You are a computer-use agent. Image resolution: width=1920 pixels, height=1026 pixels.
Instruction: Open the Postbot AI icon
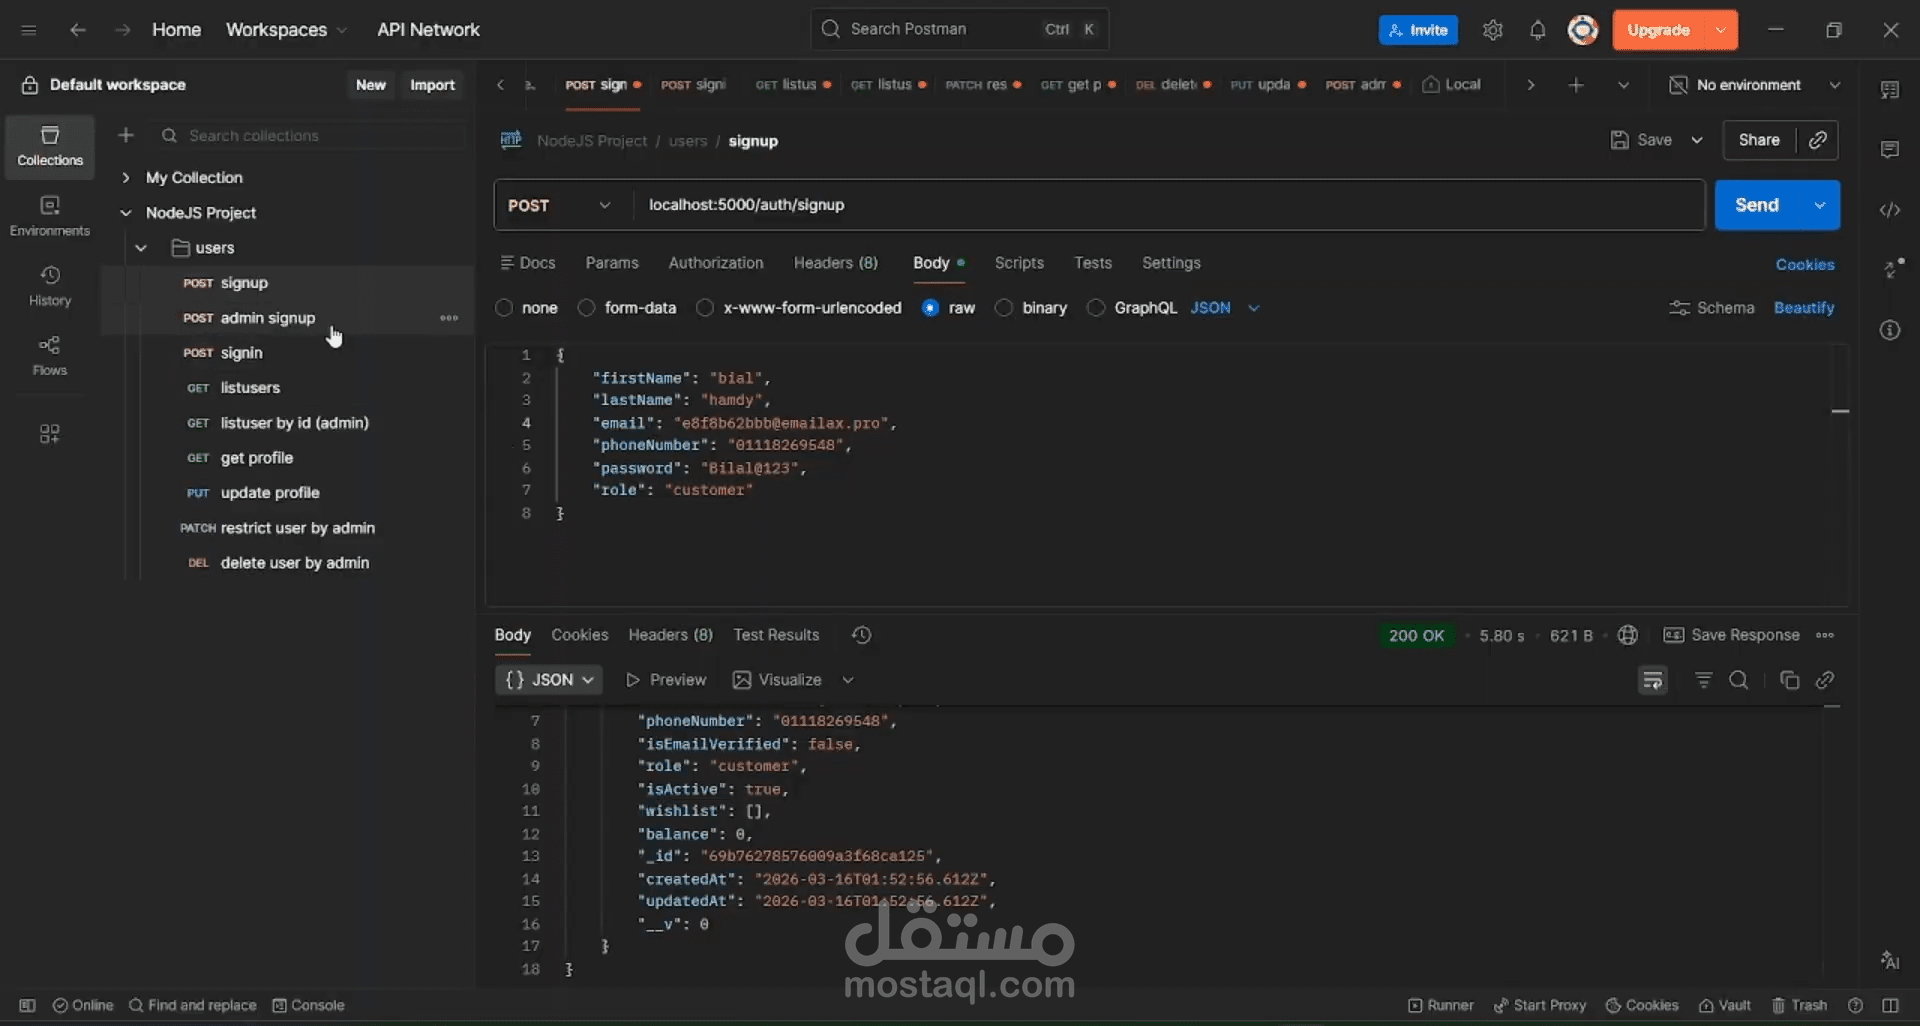pos(1890,960)
